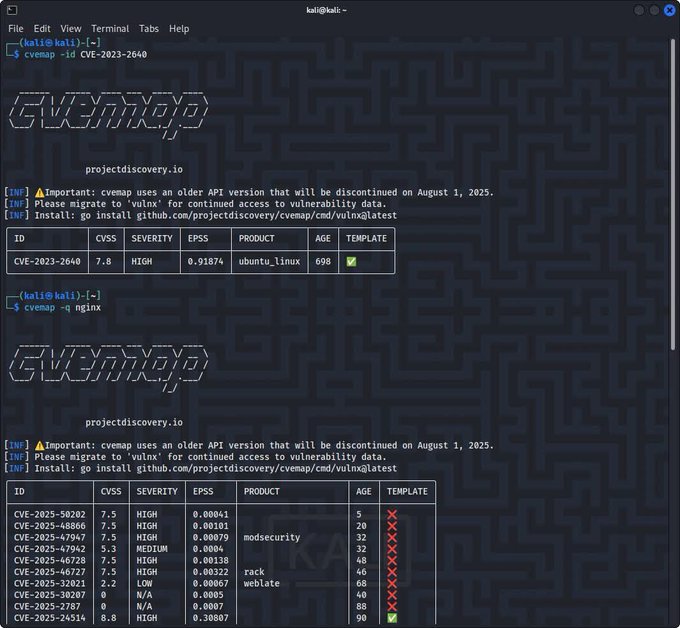
Task: Click the 'CVE-2025-48866' table entry
Action: (x=50, y=526)
